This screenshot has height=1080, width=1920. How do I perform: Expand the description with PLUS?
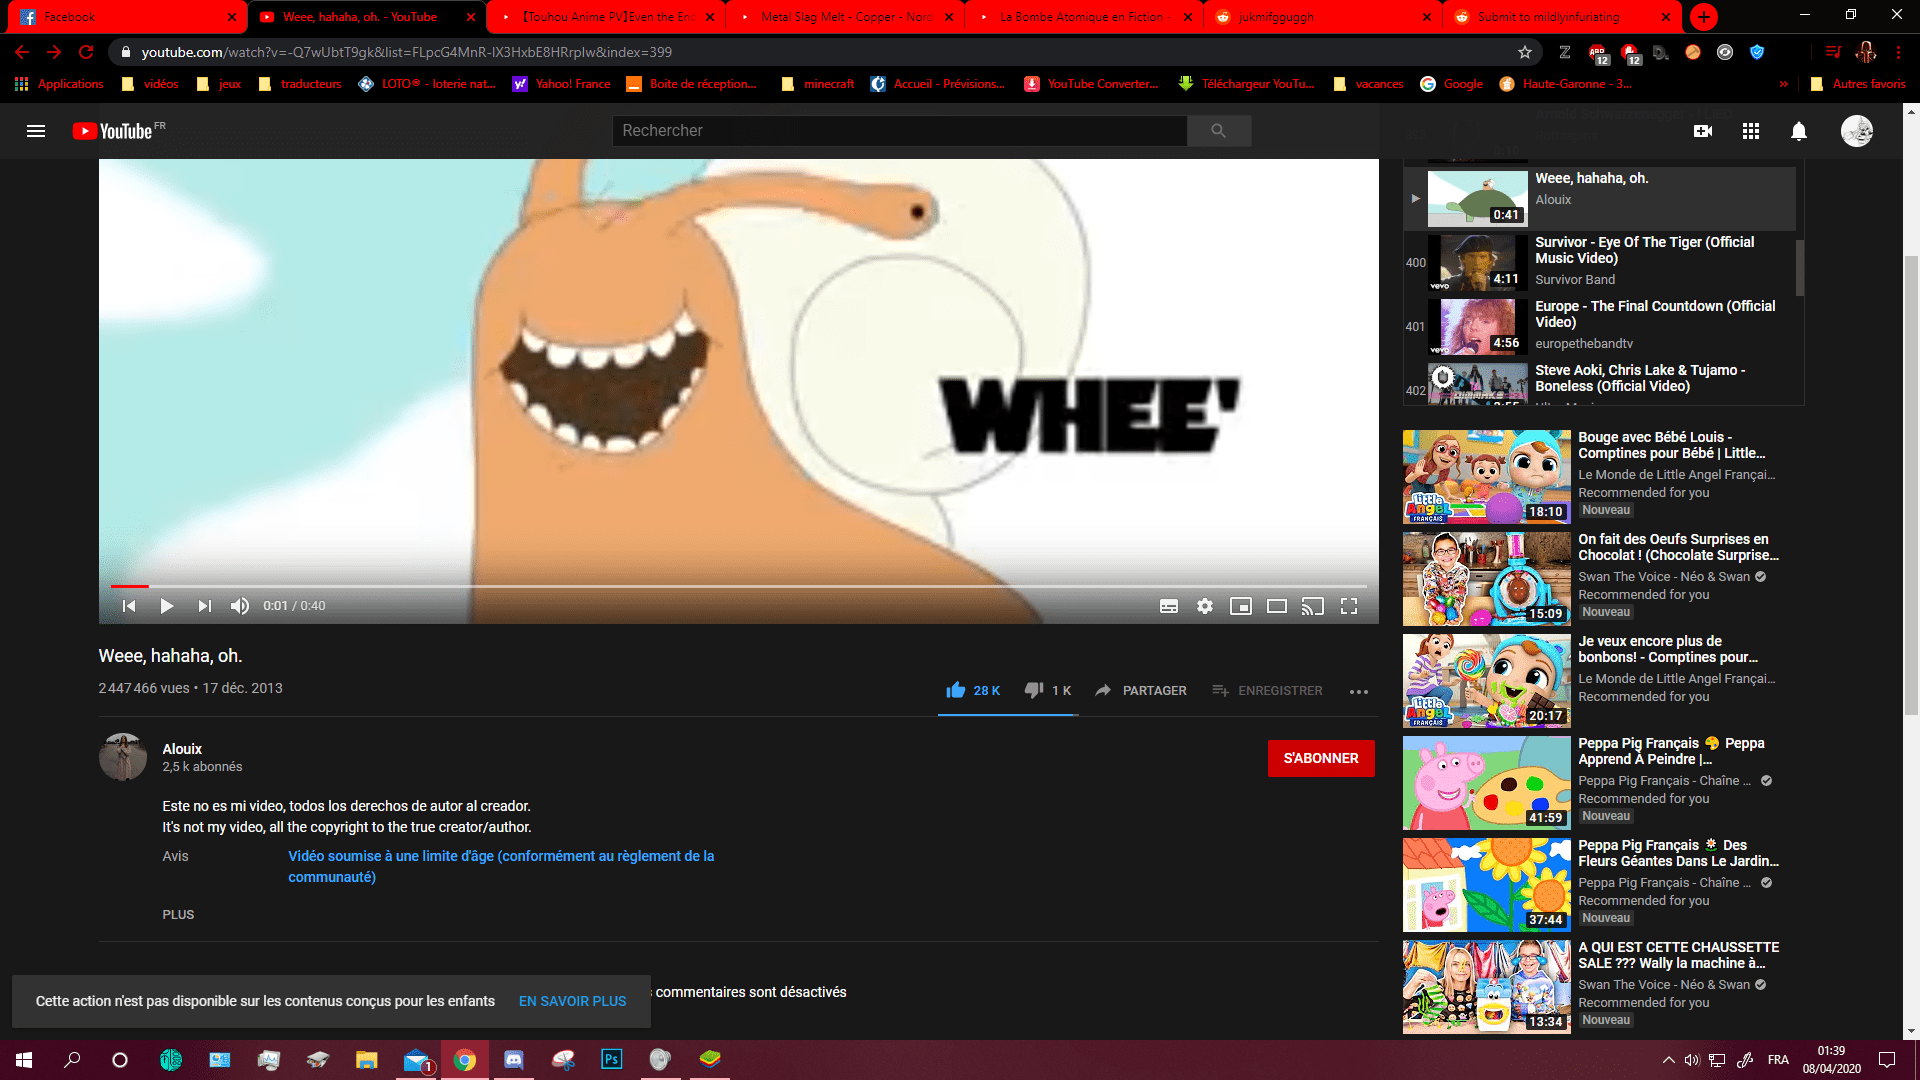pyautogui.click(x=178, y=914)
